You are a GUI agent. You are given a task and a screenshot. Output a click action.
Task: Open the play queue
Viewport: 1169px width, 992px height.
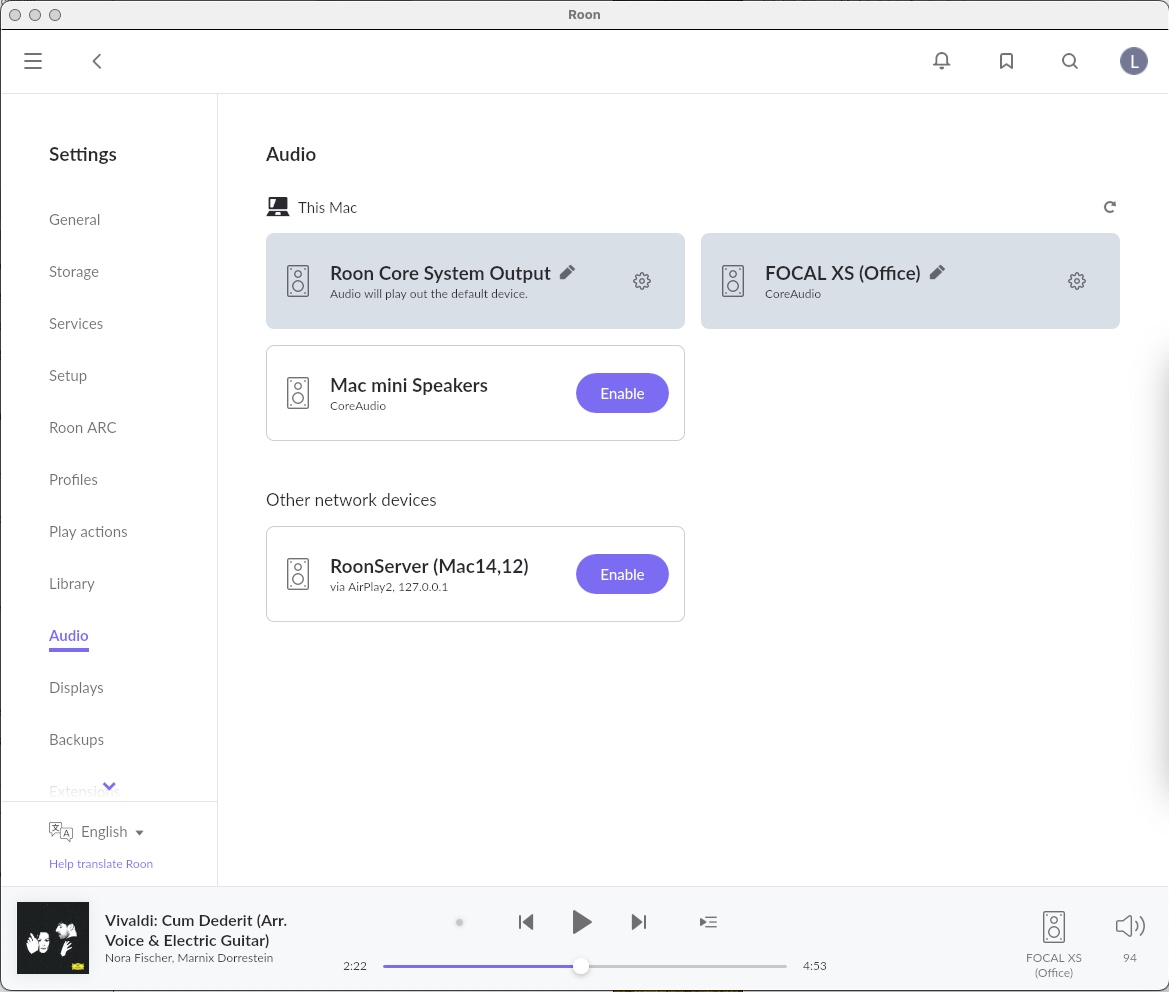708,922
